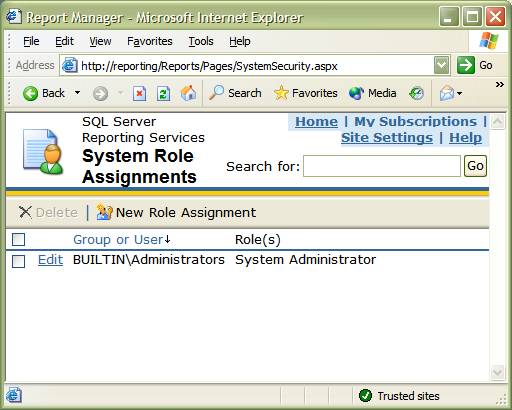Open the Edit menu
Screen dimensions: 512x410
point(64,41)
